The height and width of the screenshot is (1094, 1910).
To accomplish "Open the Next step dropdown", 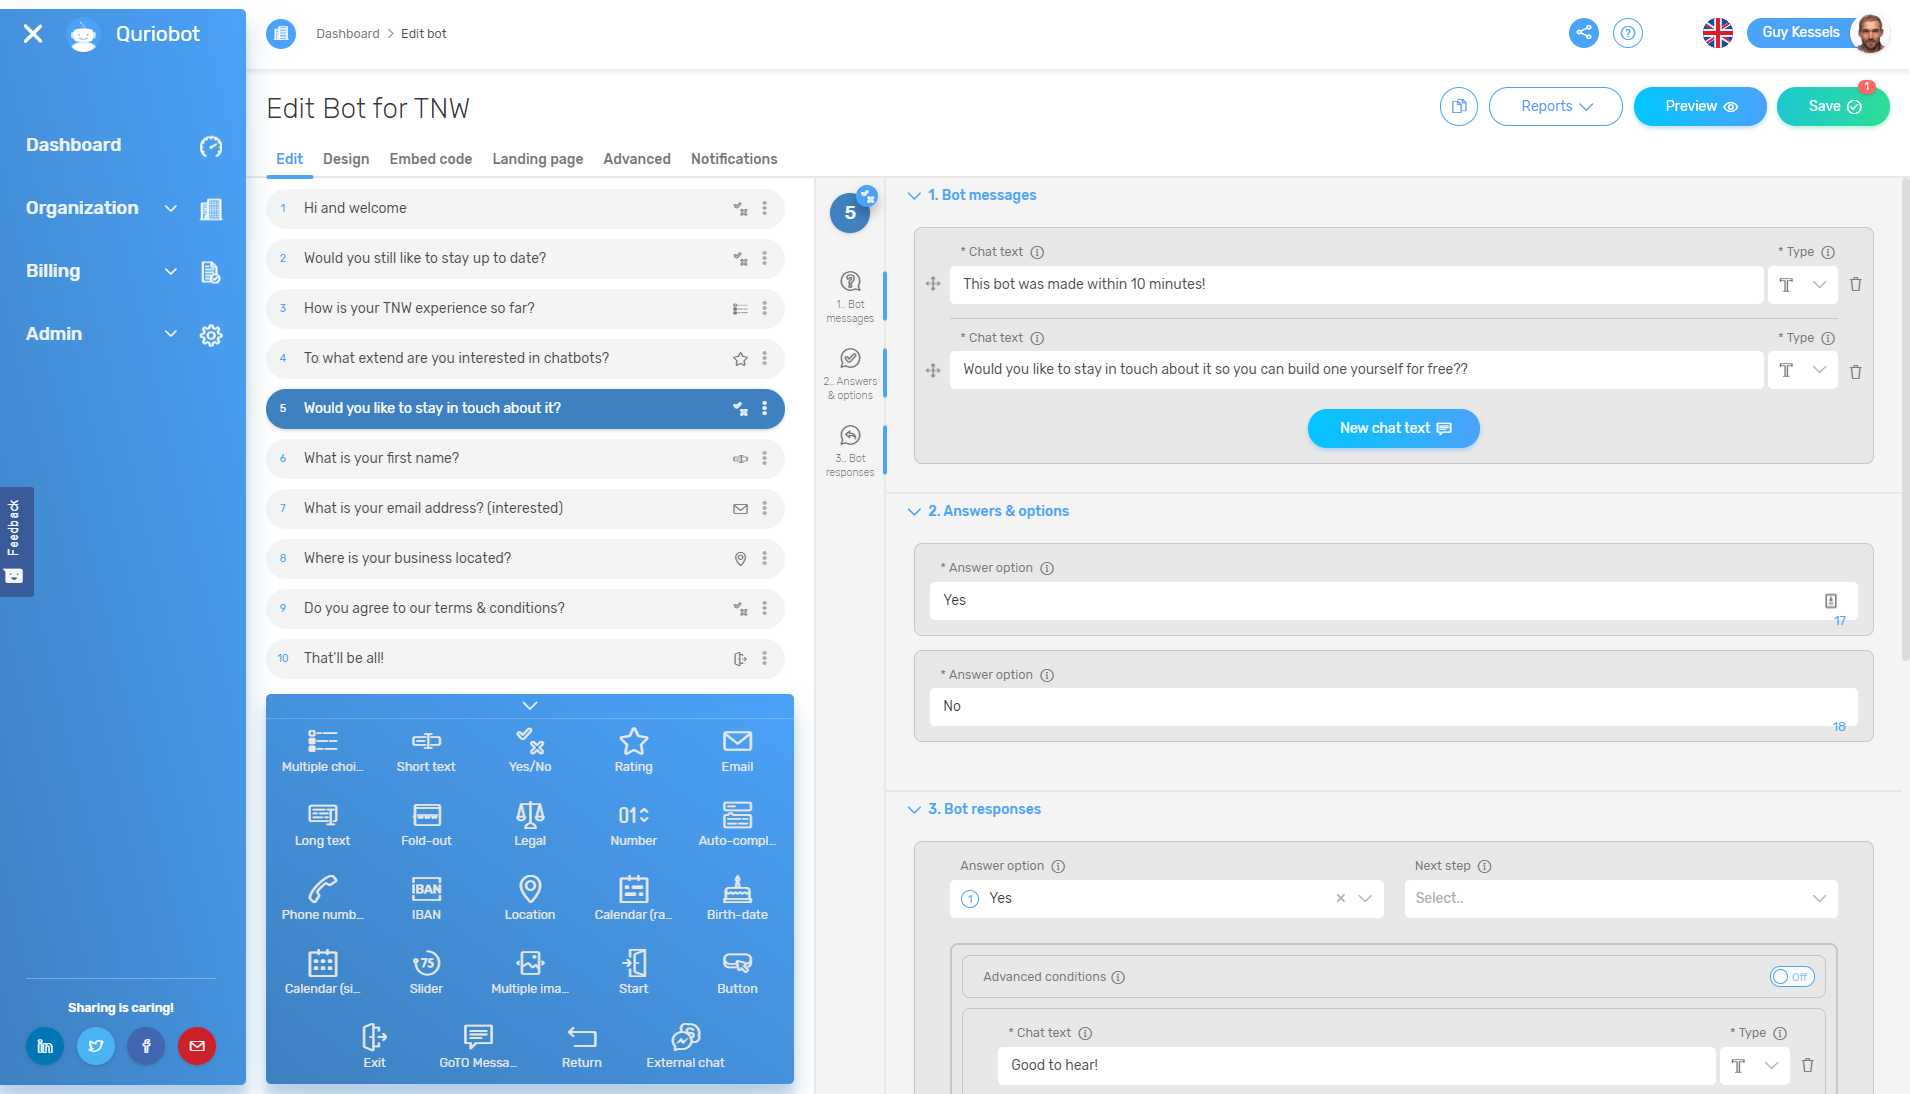I will [x=1620, y=899].
